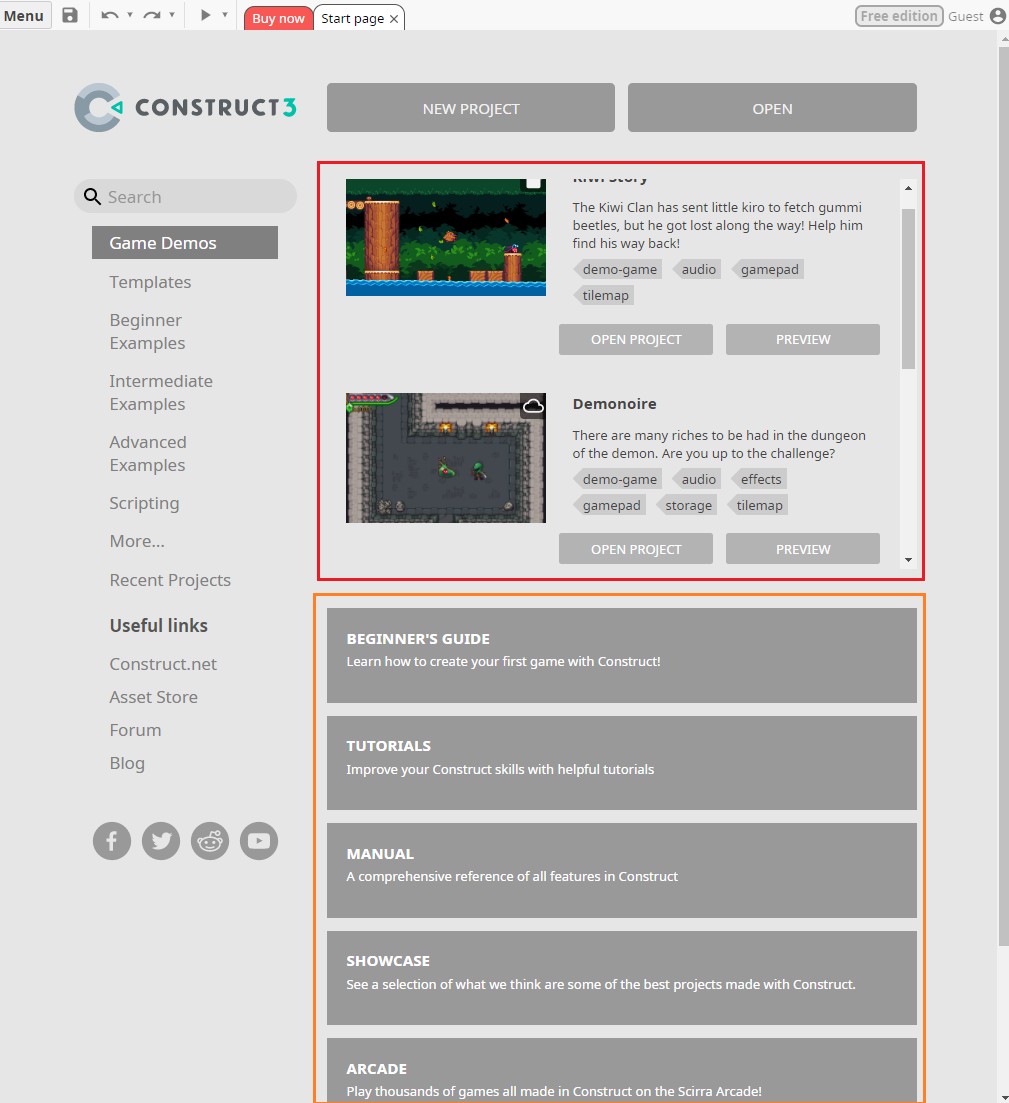Click OPEN PROJECT for Demonoire
This screenshot has height=1103, width=1009.
[635, 549]
